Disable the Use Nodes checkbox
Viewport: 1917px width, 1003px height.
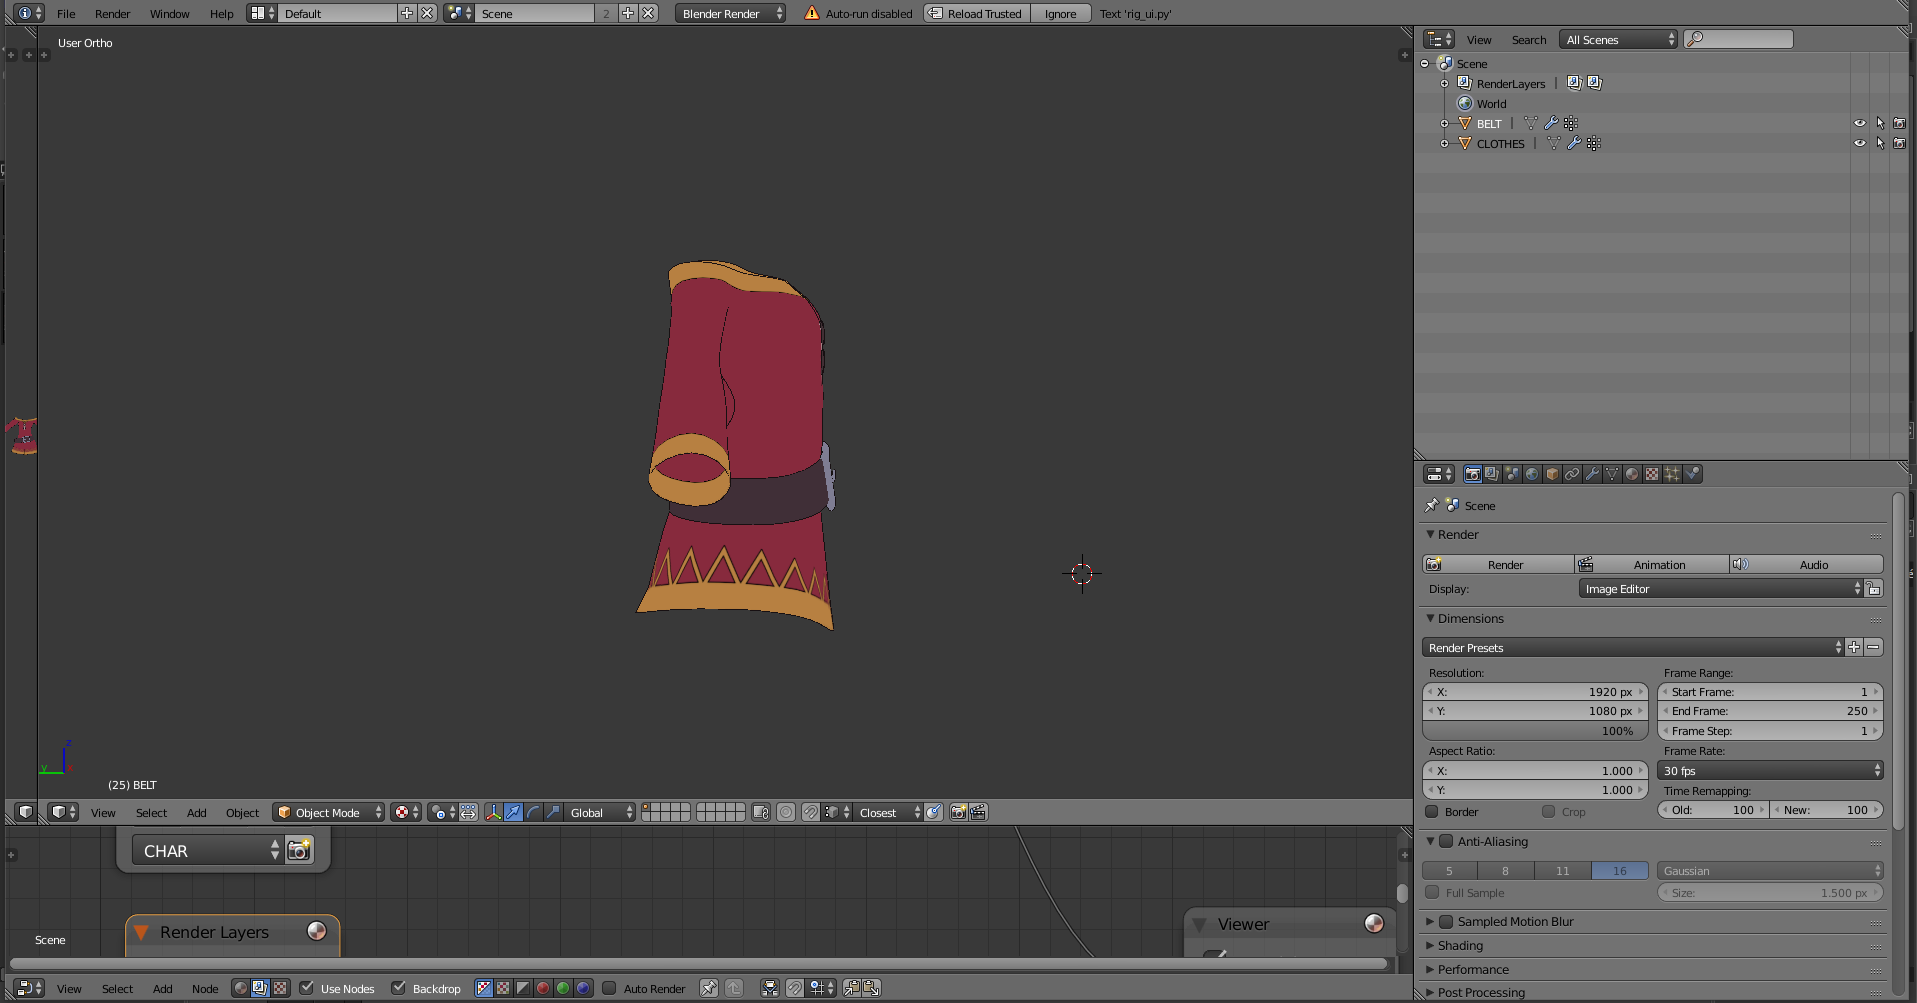click(307, 988)
